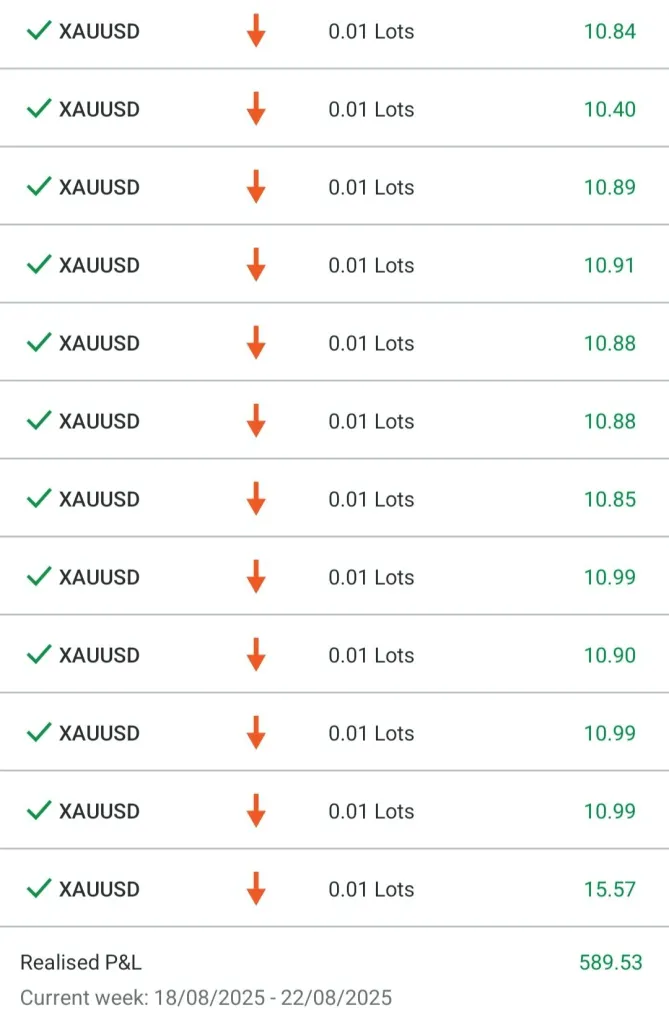Click the orange sell arrow on the 10.40 trade
The width and height of the screenshot is (669, 1023).
(x=256, y=109)
